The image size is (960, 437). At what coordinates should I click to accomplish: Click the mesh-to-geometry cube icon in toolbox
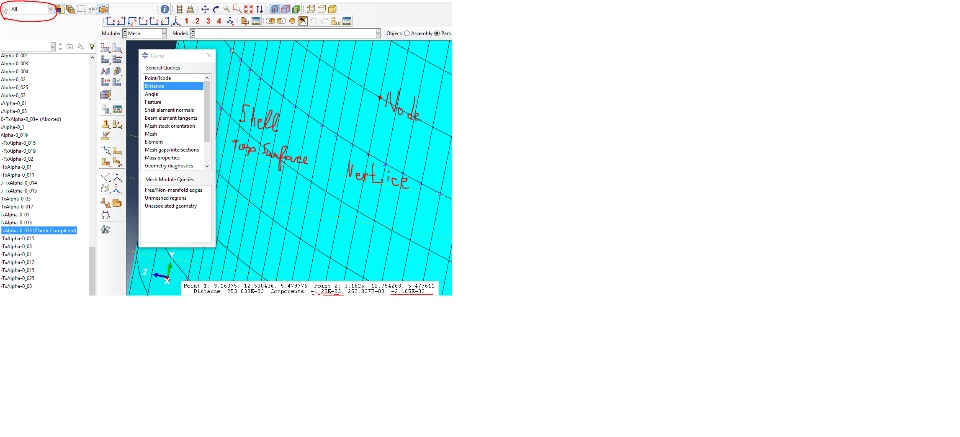105,94
